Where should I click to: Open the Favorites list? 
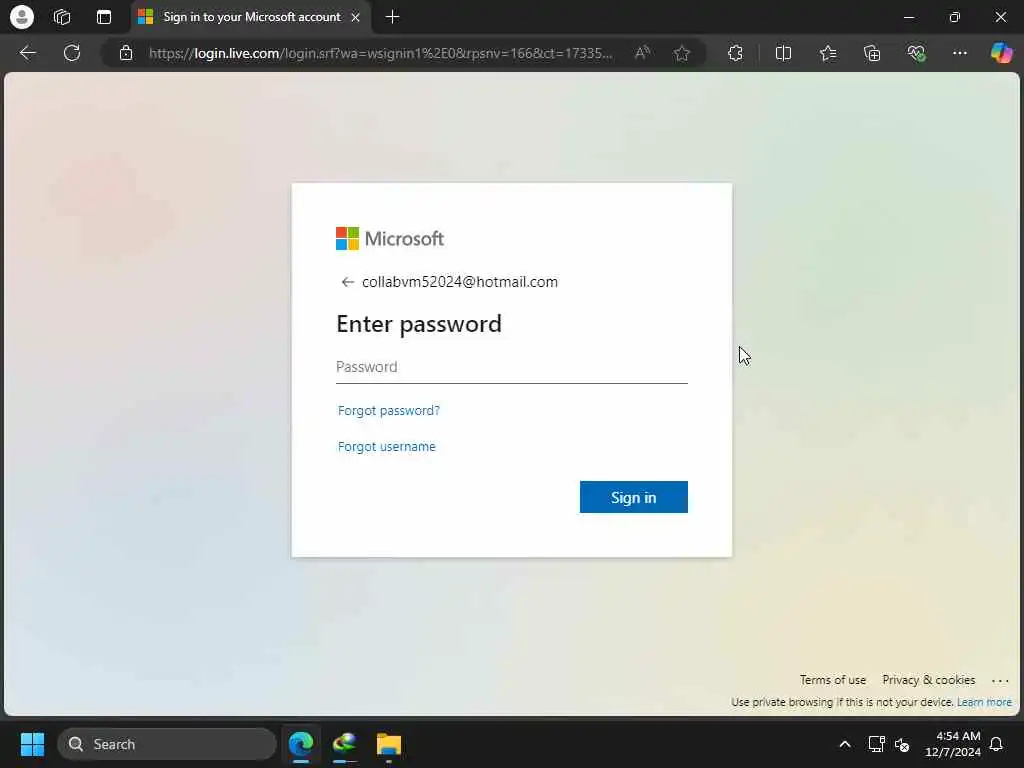point(828,53)
